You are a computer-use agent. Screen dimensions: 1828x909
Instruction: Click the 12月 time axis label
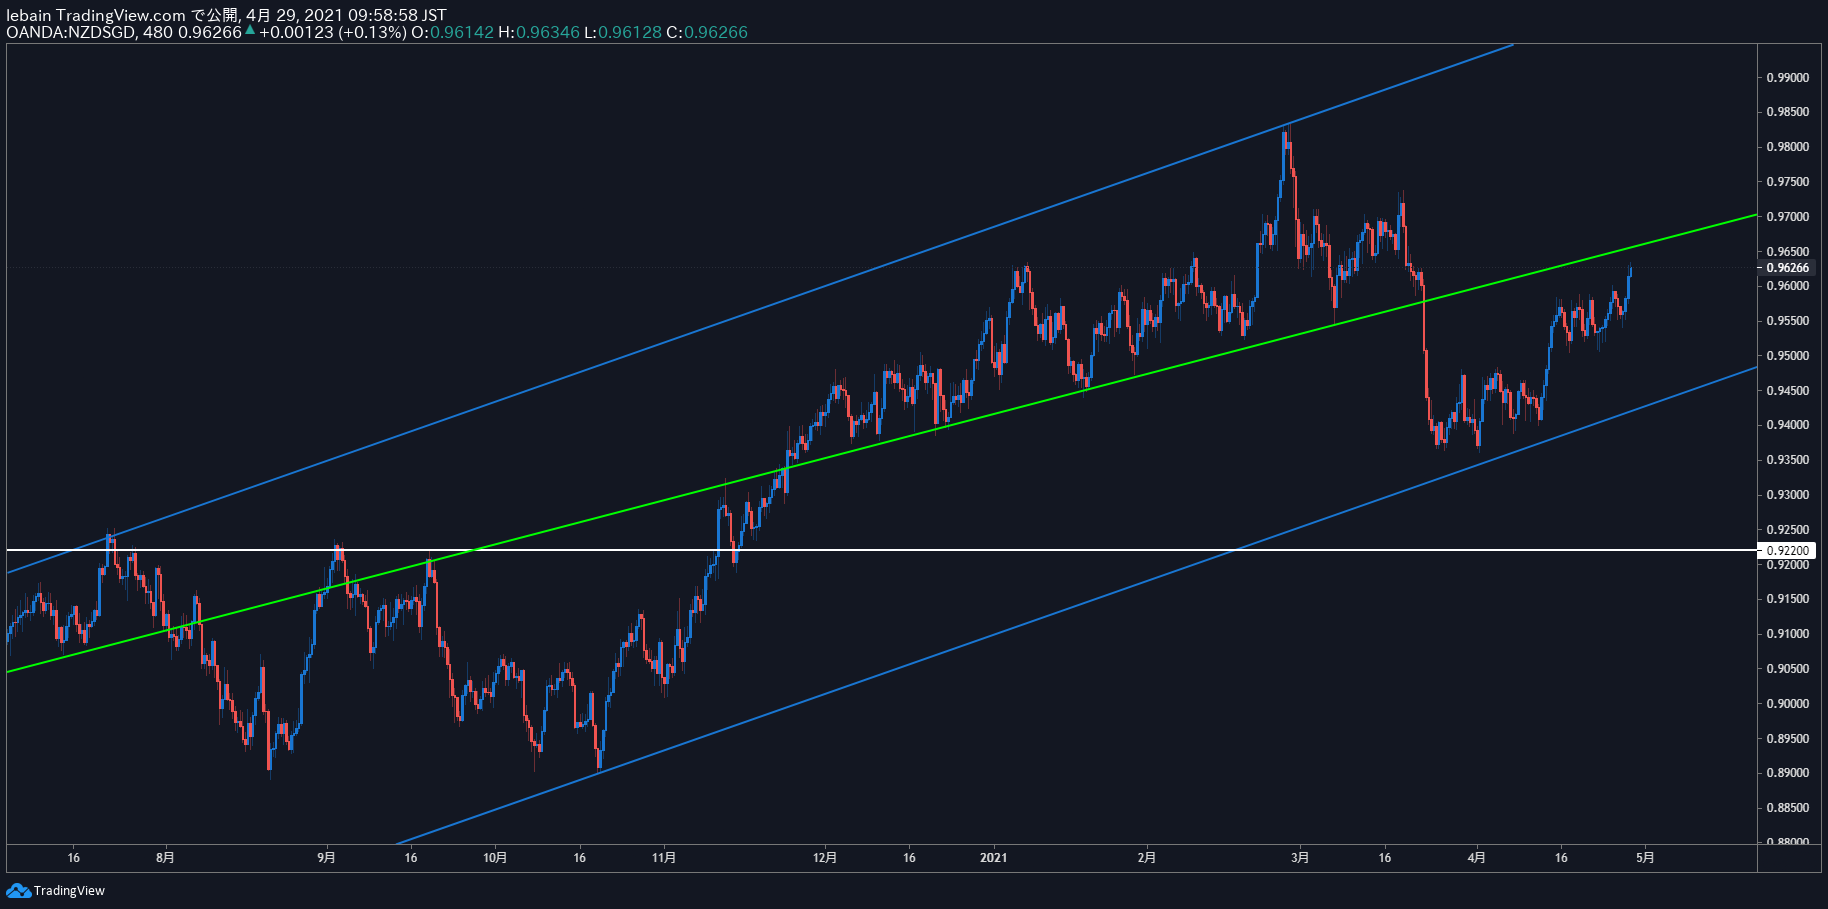825,857
